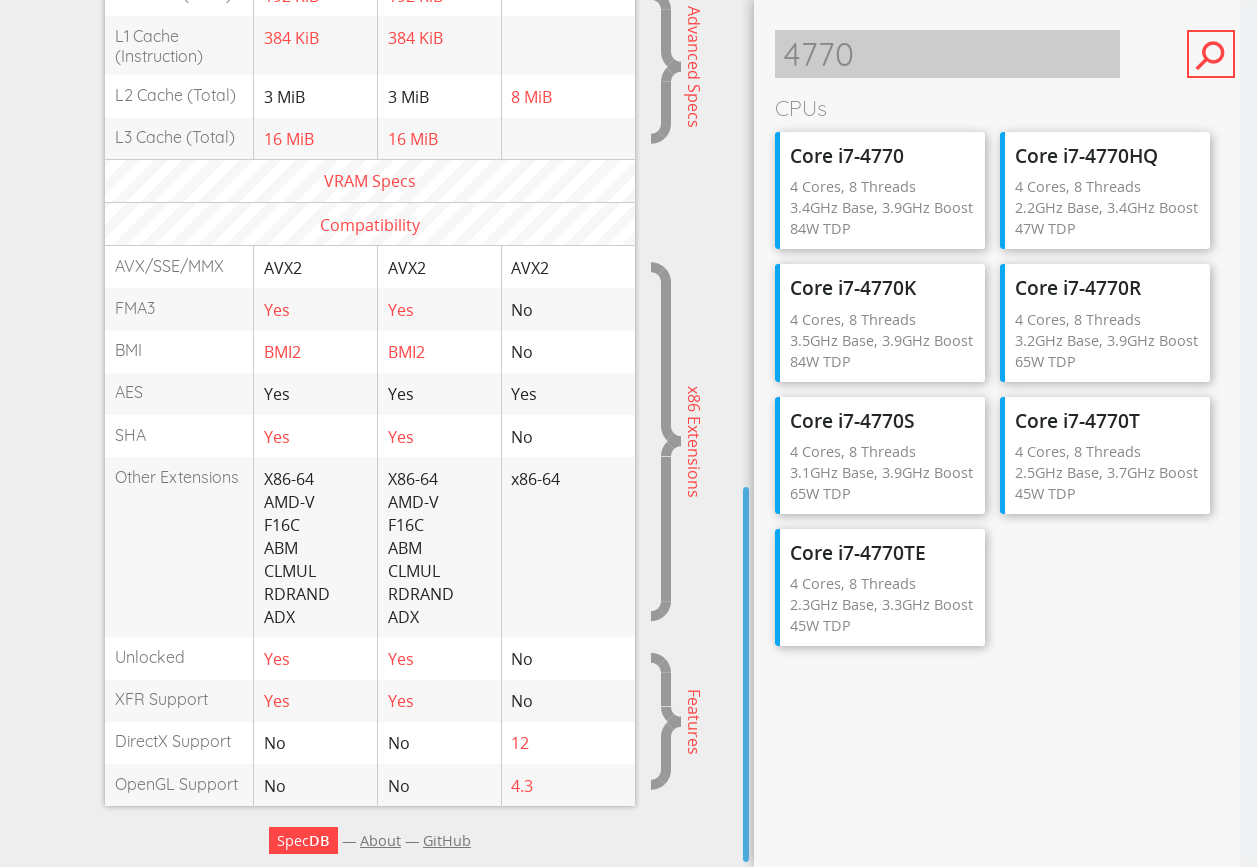The height and width of the screenshot is (867, 1257).
Task: Click the CPUs heading in search panel
Action: 801,108
